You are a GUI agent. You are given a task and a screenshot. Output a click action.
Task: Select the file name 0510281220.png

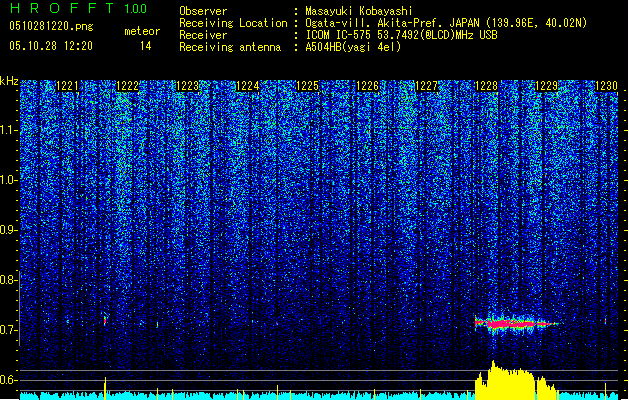click(x=51, y=26)
